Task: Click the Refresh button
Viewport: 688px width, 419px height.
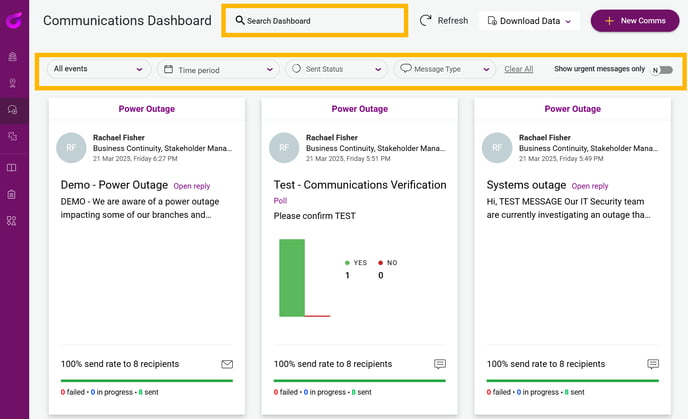Action: [x=444, y=21]
